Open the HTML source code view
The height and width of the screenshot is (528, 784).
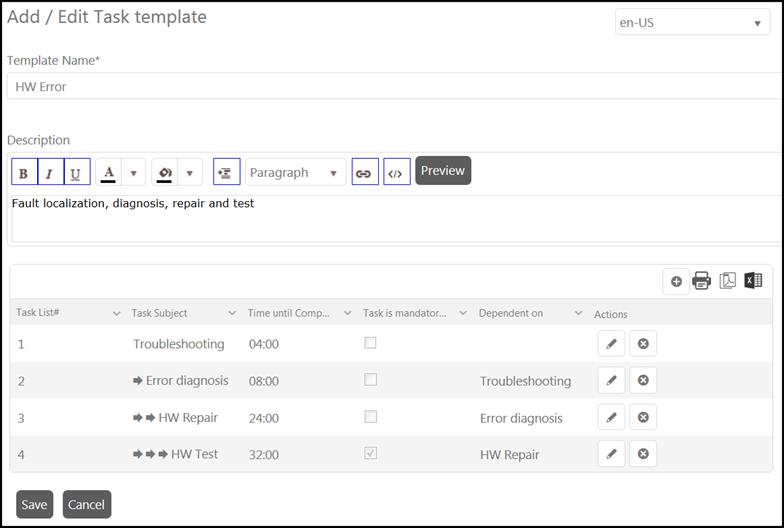coord(396,172)
